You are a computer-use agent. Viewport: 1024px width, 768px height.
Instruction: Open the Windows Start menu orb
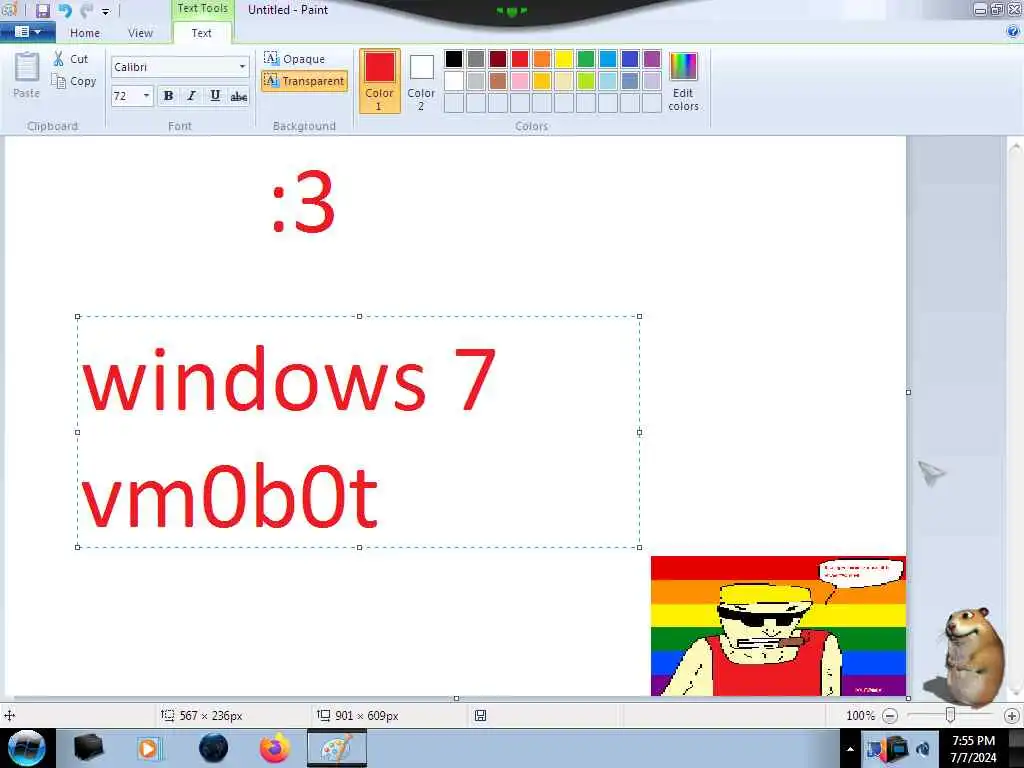(27, 748)
